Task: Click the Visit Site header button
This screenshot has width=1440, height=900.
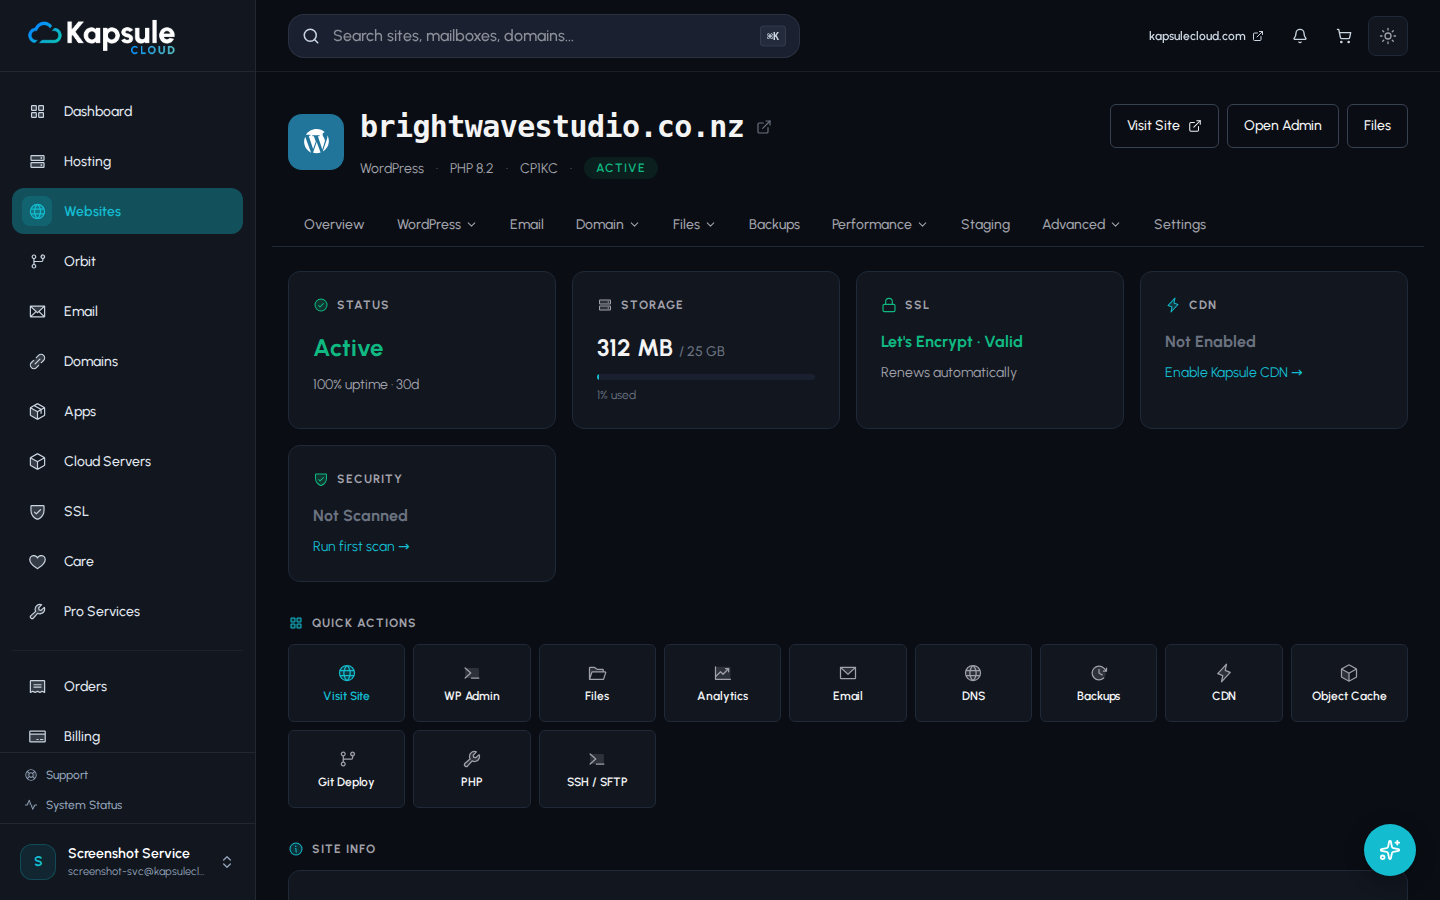Action: click(1164, 126)
